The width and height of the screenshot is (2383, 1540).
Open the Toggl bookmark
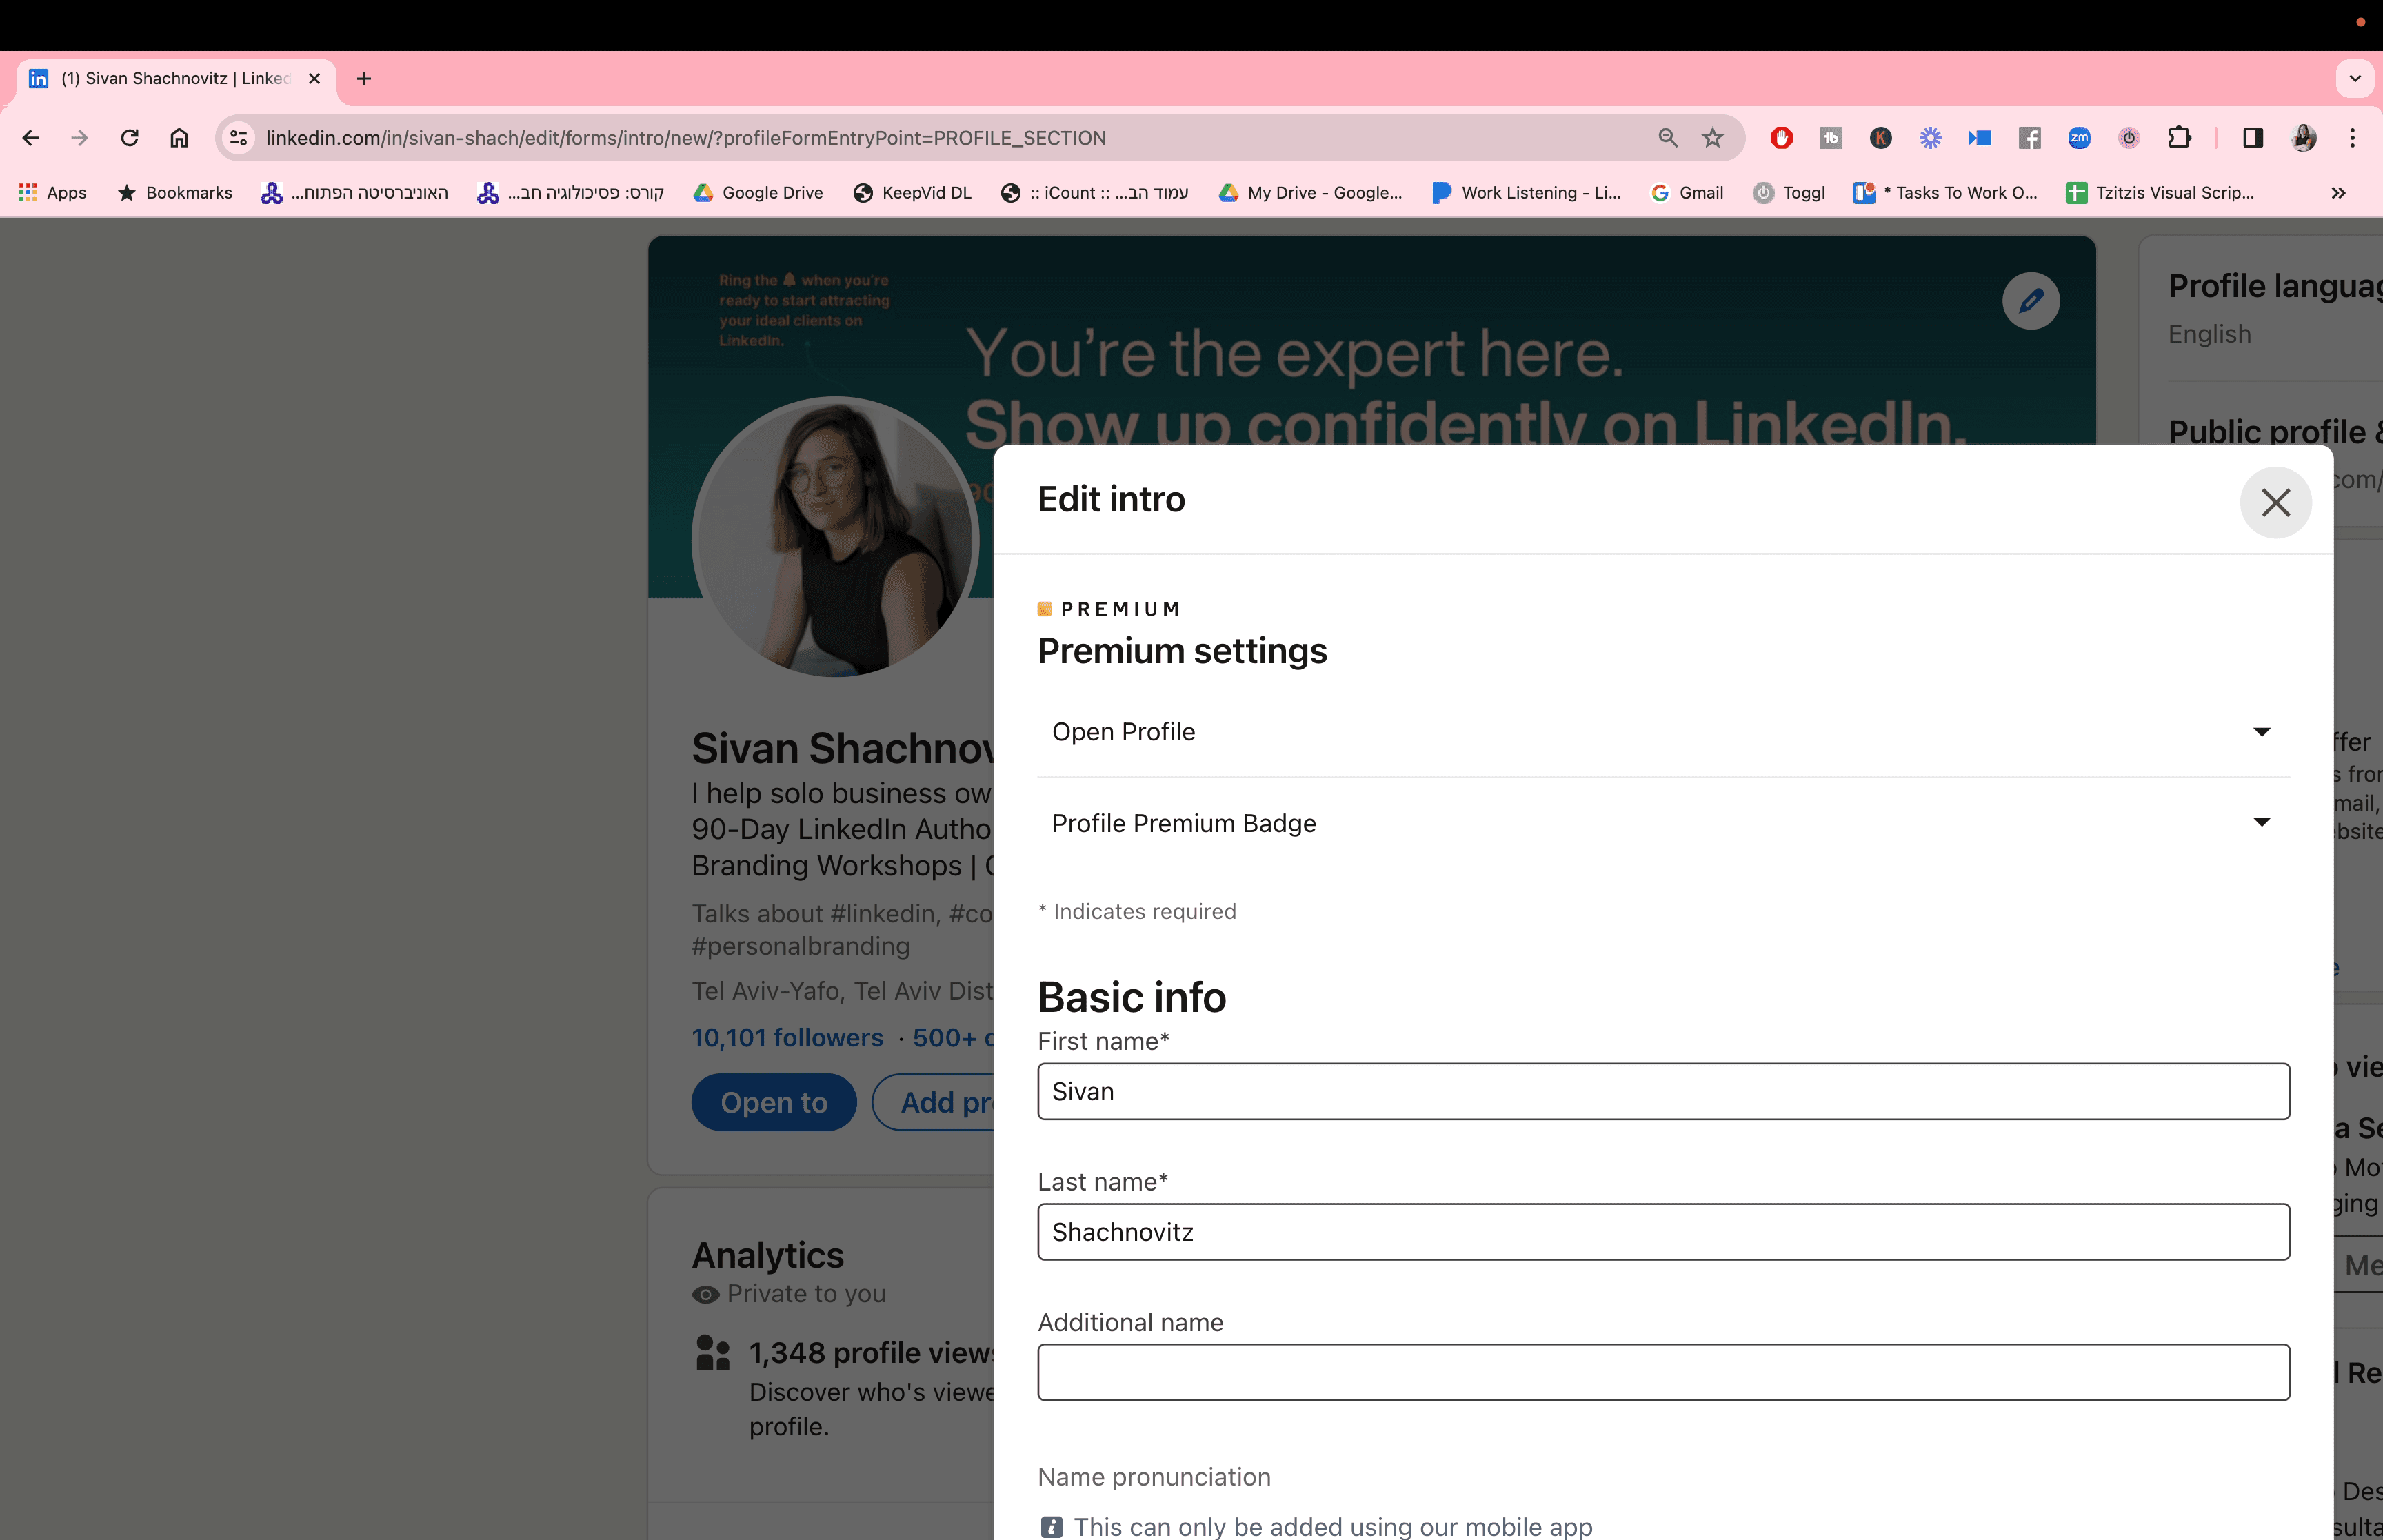1789,193
